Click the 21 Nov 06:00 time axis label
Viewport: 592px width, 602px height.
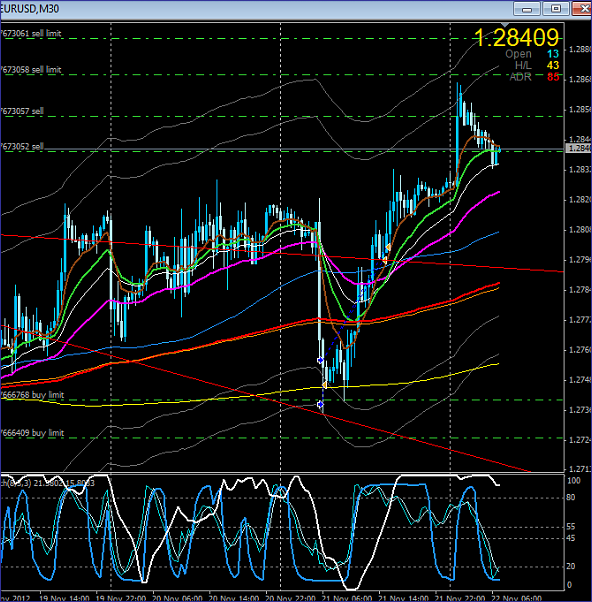tap(347, 598)
